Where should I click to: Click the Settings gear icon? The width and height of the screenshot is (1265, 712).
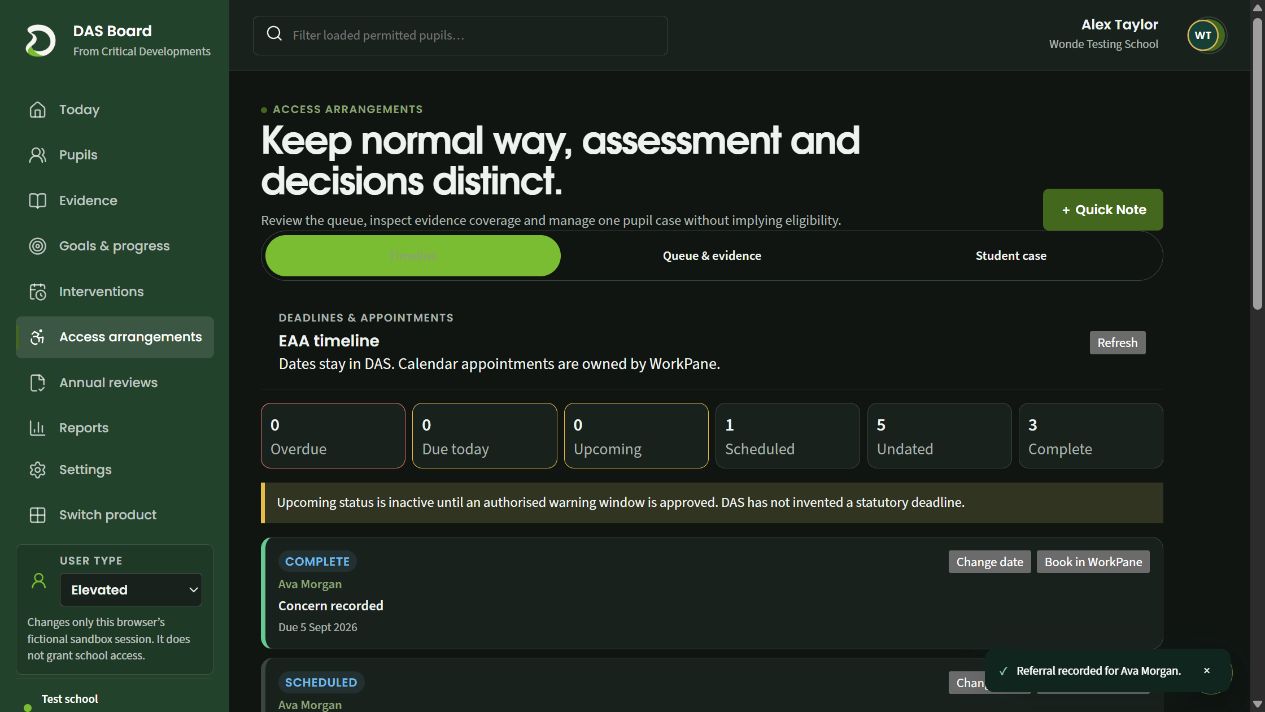pos(38,470)
